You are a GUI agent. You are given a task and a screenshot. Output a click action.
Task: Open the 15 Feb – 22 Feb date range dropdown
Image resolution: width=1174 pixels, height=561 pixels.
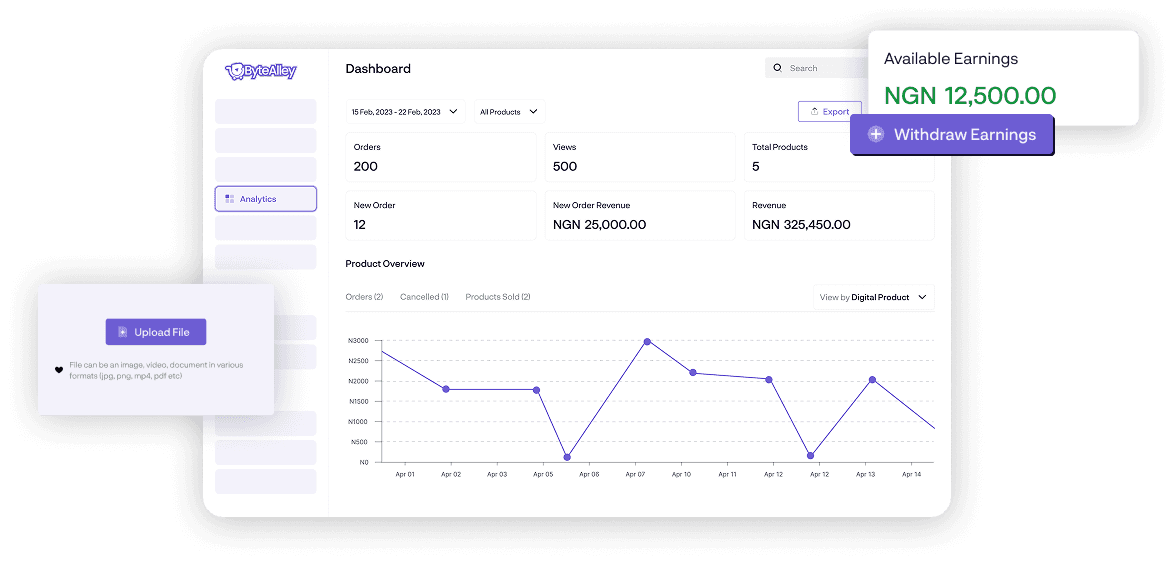click(x=405, y=112)
